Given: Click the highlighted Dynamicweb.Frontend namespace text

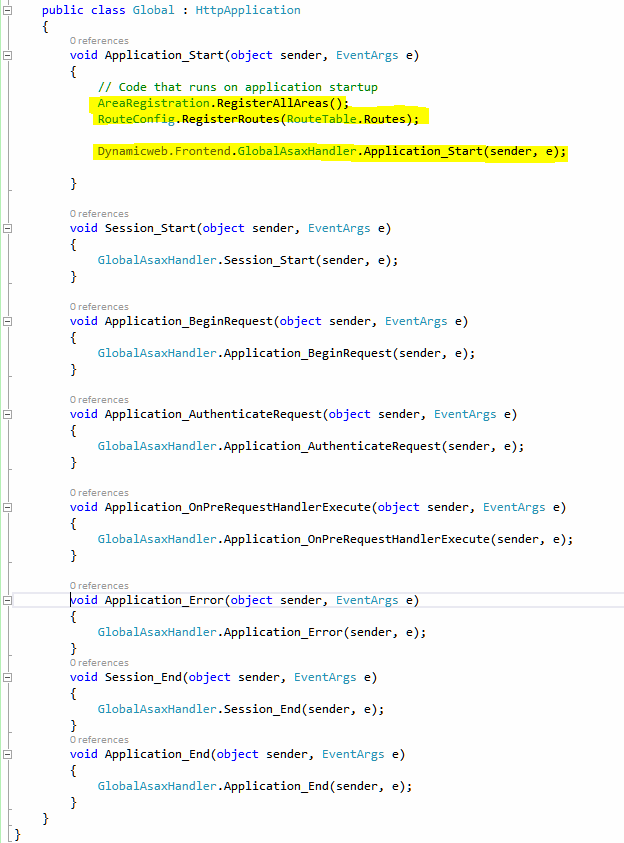Looking at the screenshot, I should pyautogui.click(x=165, y=152).
